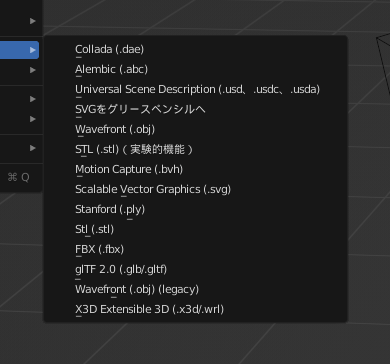The width and height of the screenshot is (390, 364).
Task: Pick Universal Scene Description (.usd) entry
Action: [196, 89]
